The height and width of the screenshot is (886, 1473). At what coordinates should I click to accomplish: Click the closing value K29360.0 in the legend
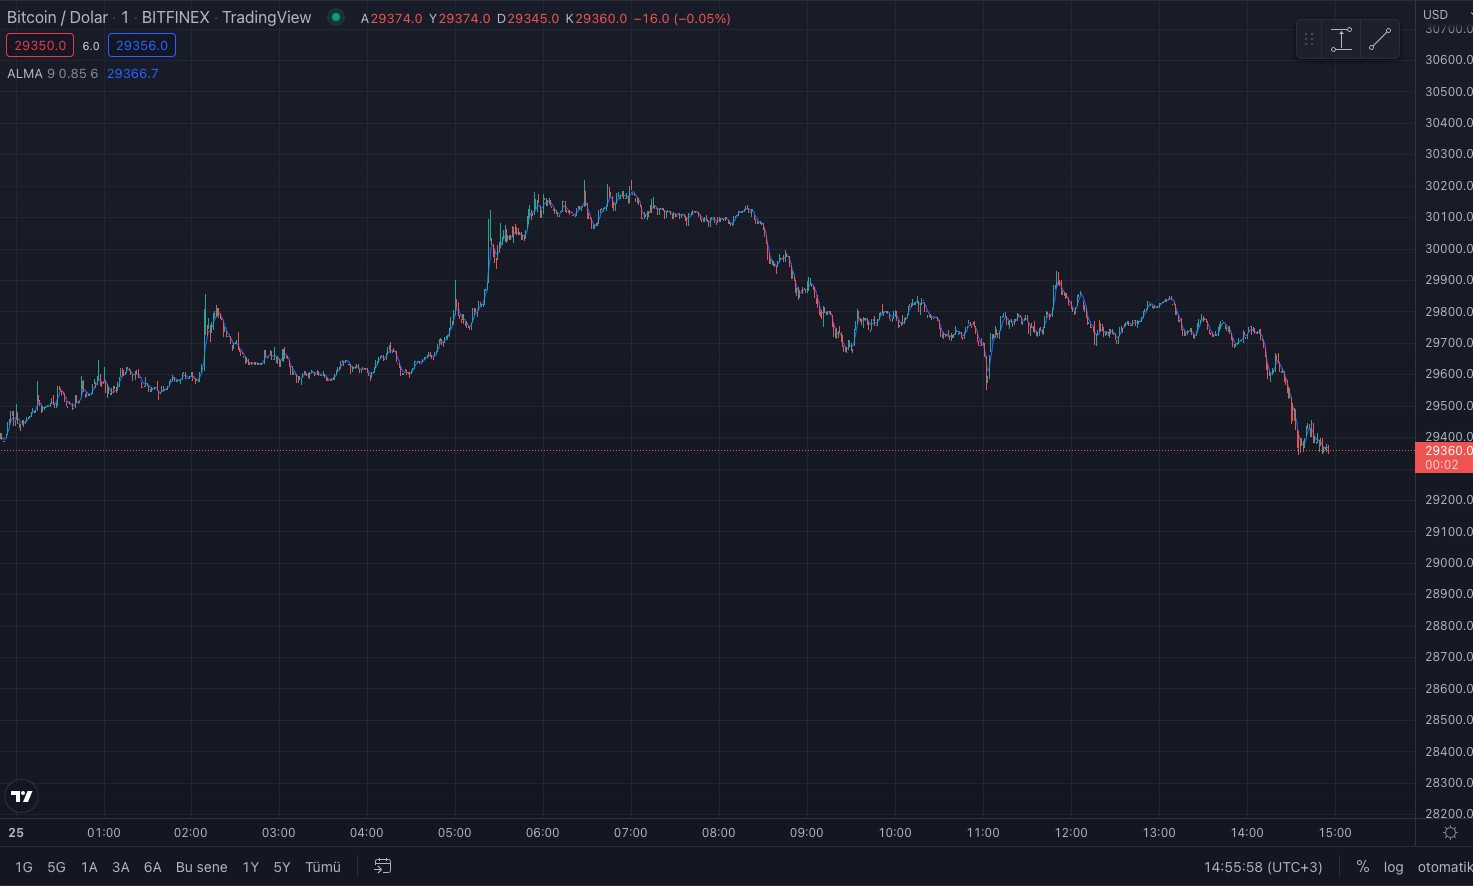pos(596,18)
